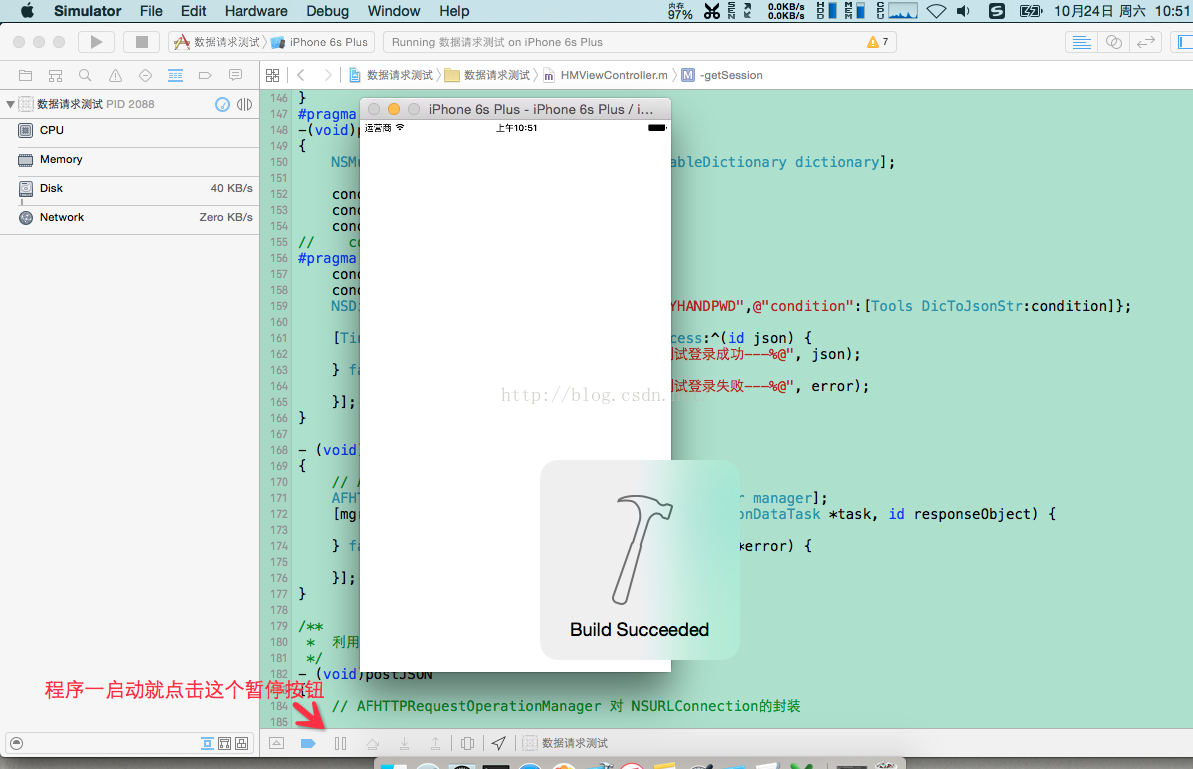Open the Apple menu
1193x769 pixels.
tap(27, 11)
